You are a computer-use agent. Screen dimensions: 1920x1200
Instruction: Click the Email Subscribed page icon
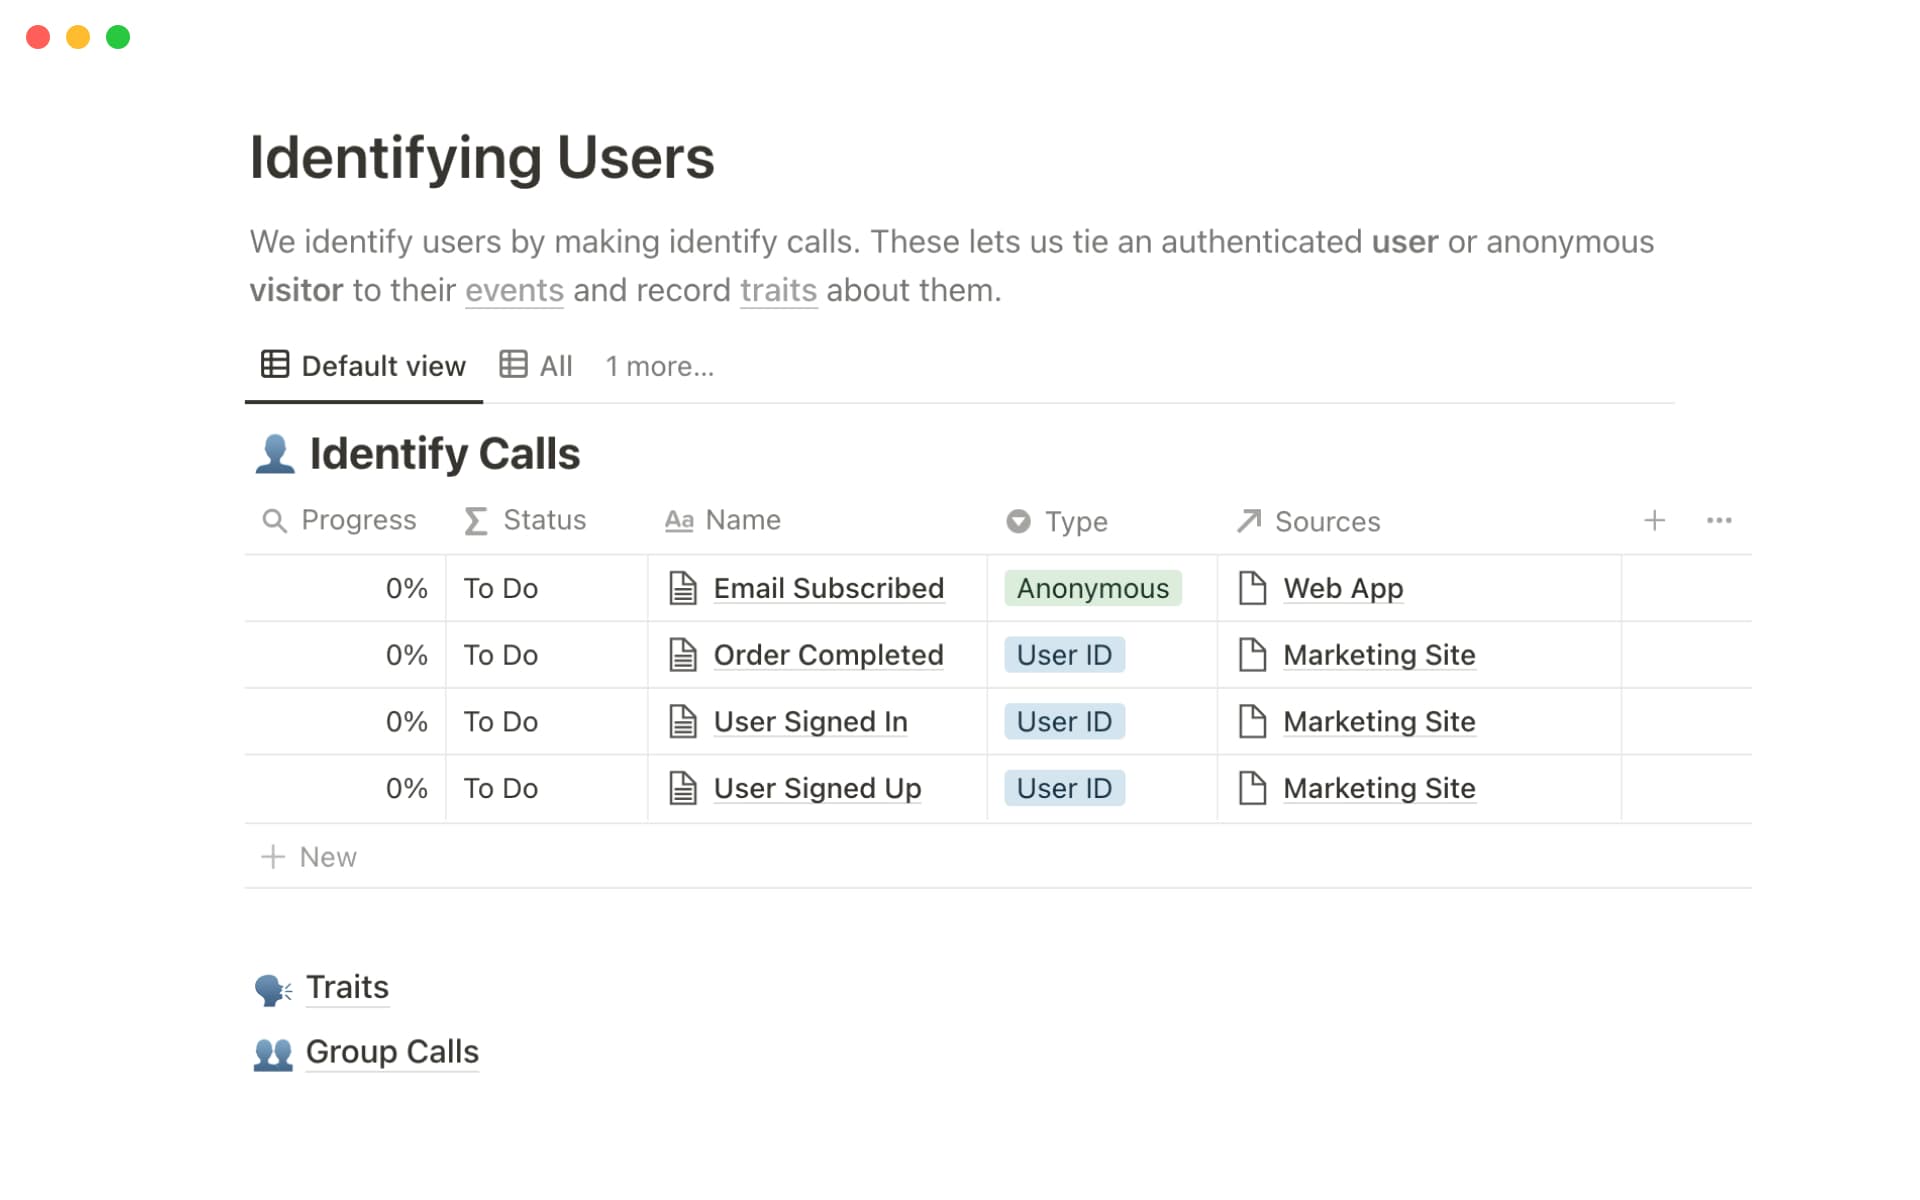[x=683, y=588]
